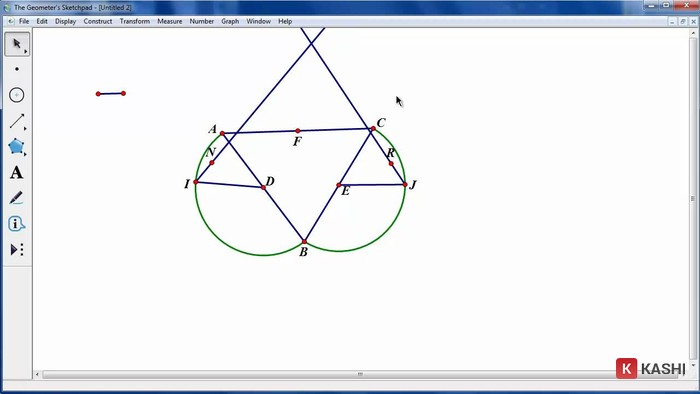
Task: Click the document system icon beside File
Action: click(x=11, y=21)
